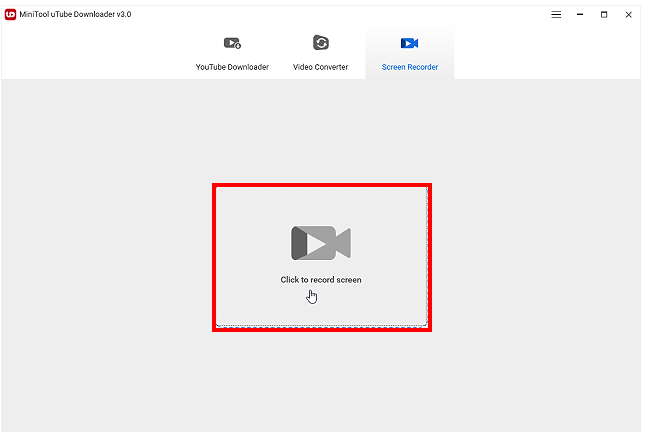Screen dimensions: 655x433
Task: Minimize the MiniTool uTube Downloader window
Action: (x=580, y=15)
